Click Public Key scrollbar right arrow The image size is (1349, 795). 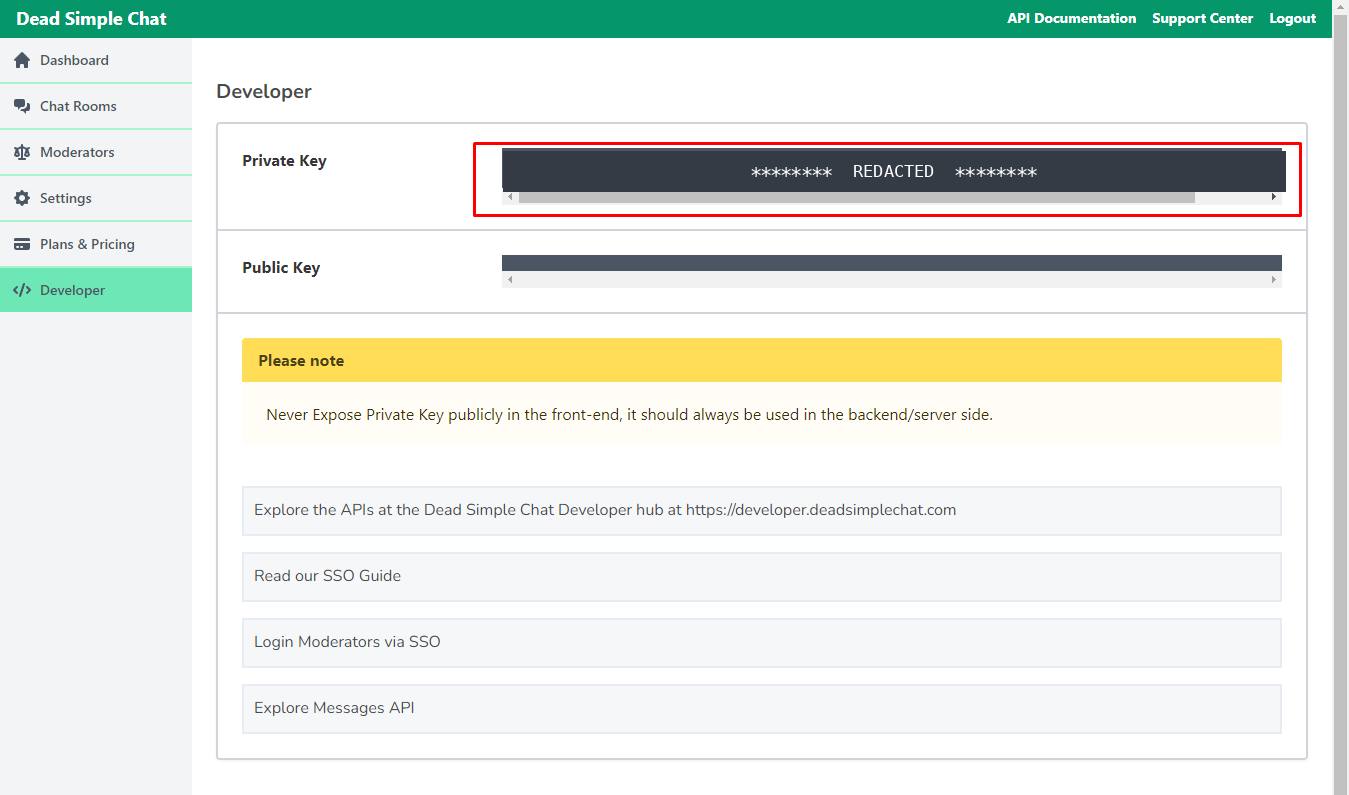(1274, 280)
